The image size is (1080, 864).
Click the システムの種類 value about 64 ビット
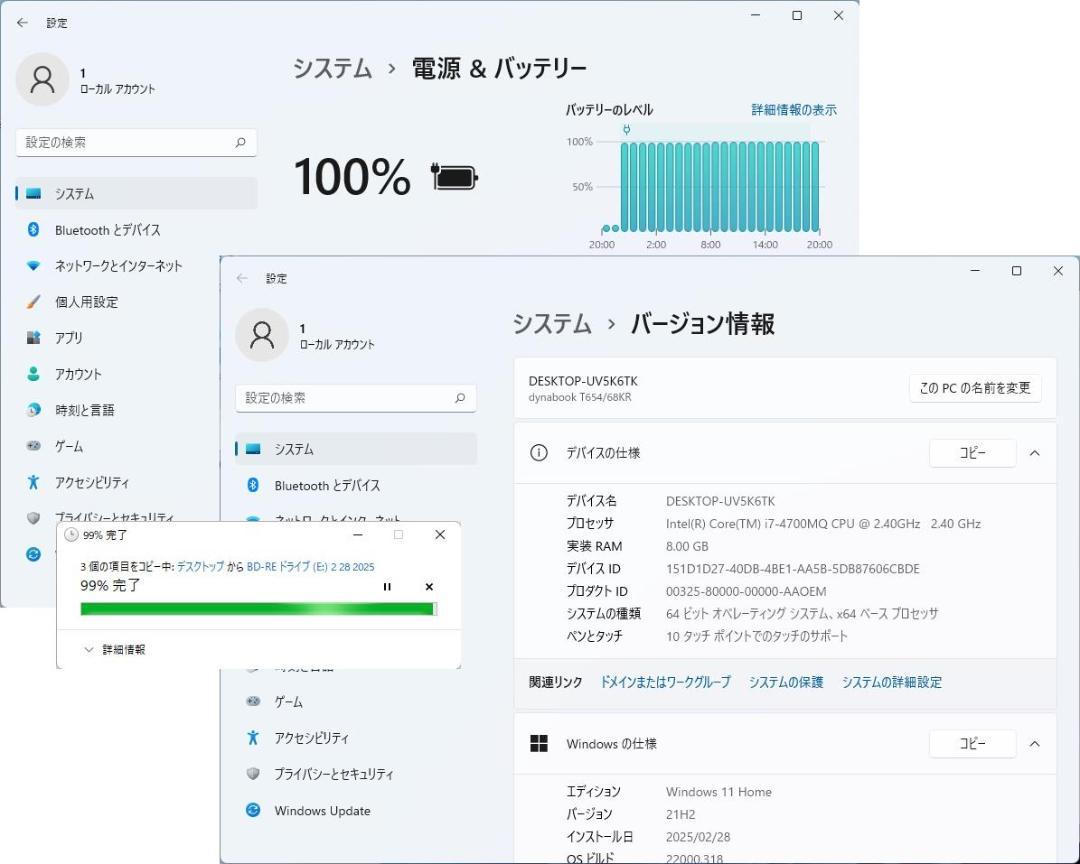click(x=802, y=614)
